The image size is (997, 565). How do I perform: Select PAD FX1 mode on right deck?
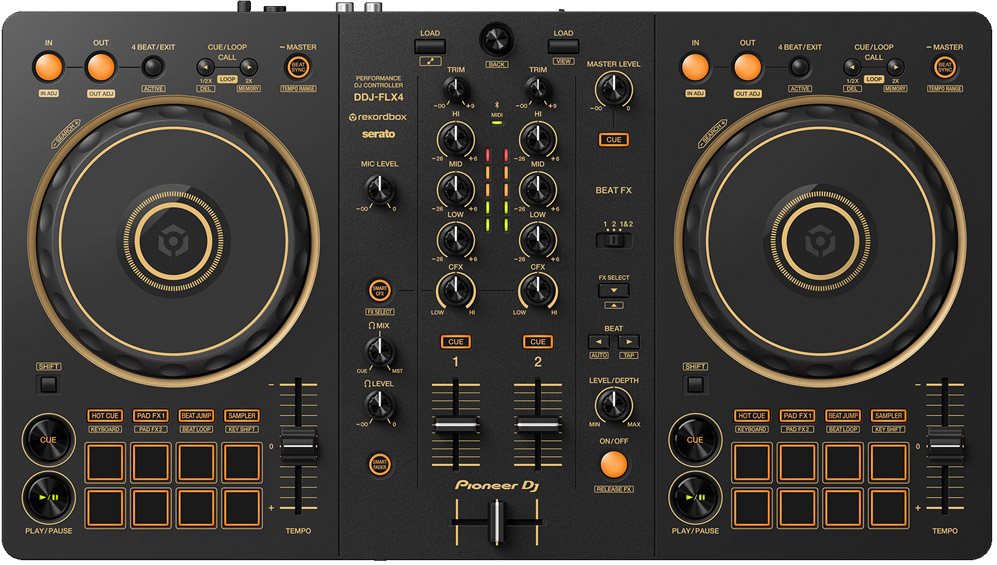(797, 416)
